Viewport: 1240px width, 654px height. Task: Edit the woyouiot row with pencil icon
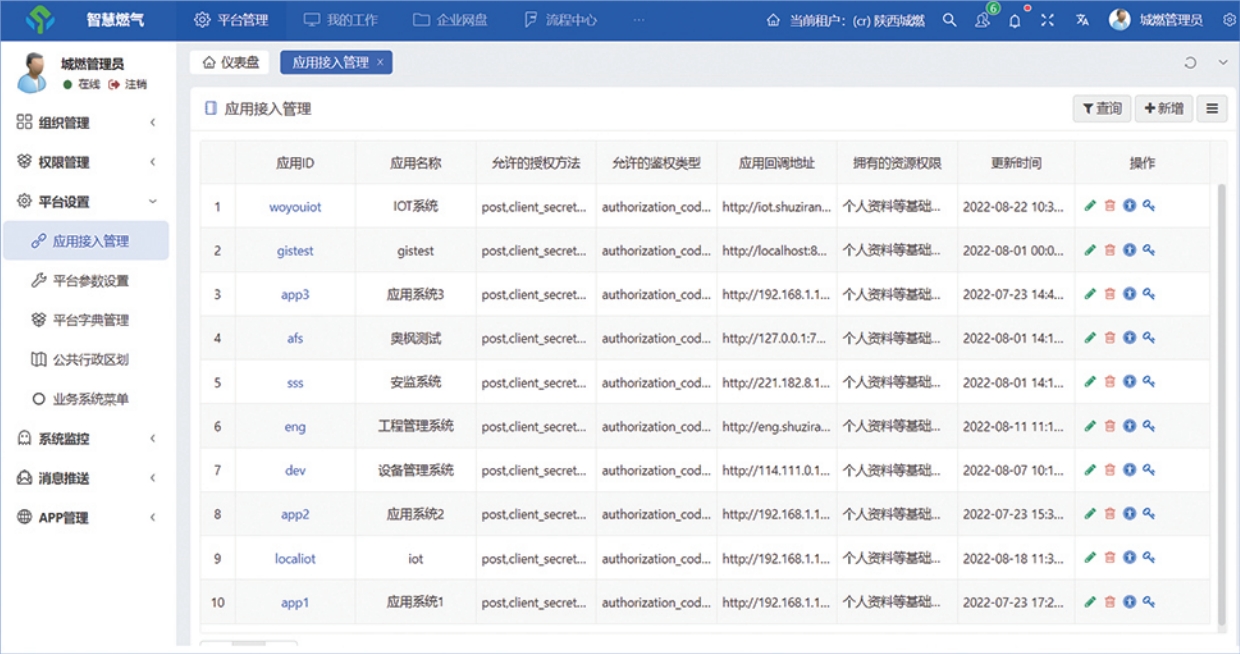1090,206
